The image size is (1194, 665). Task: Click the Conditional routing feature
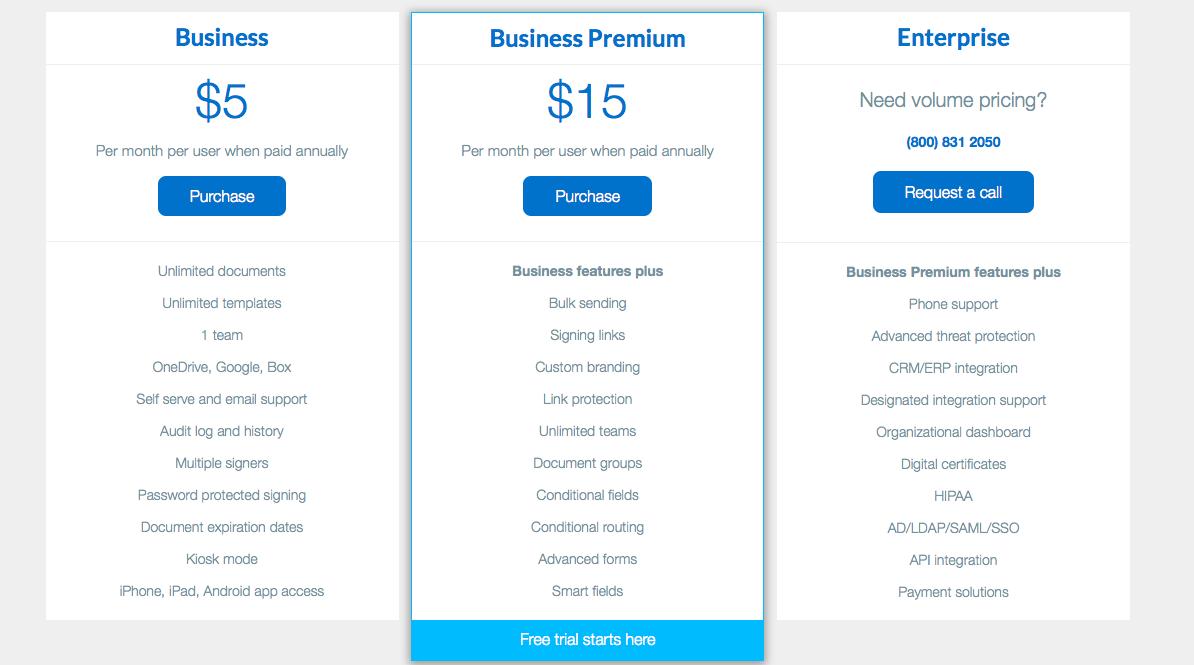pos(587,527)
